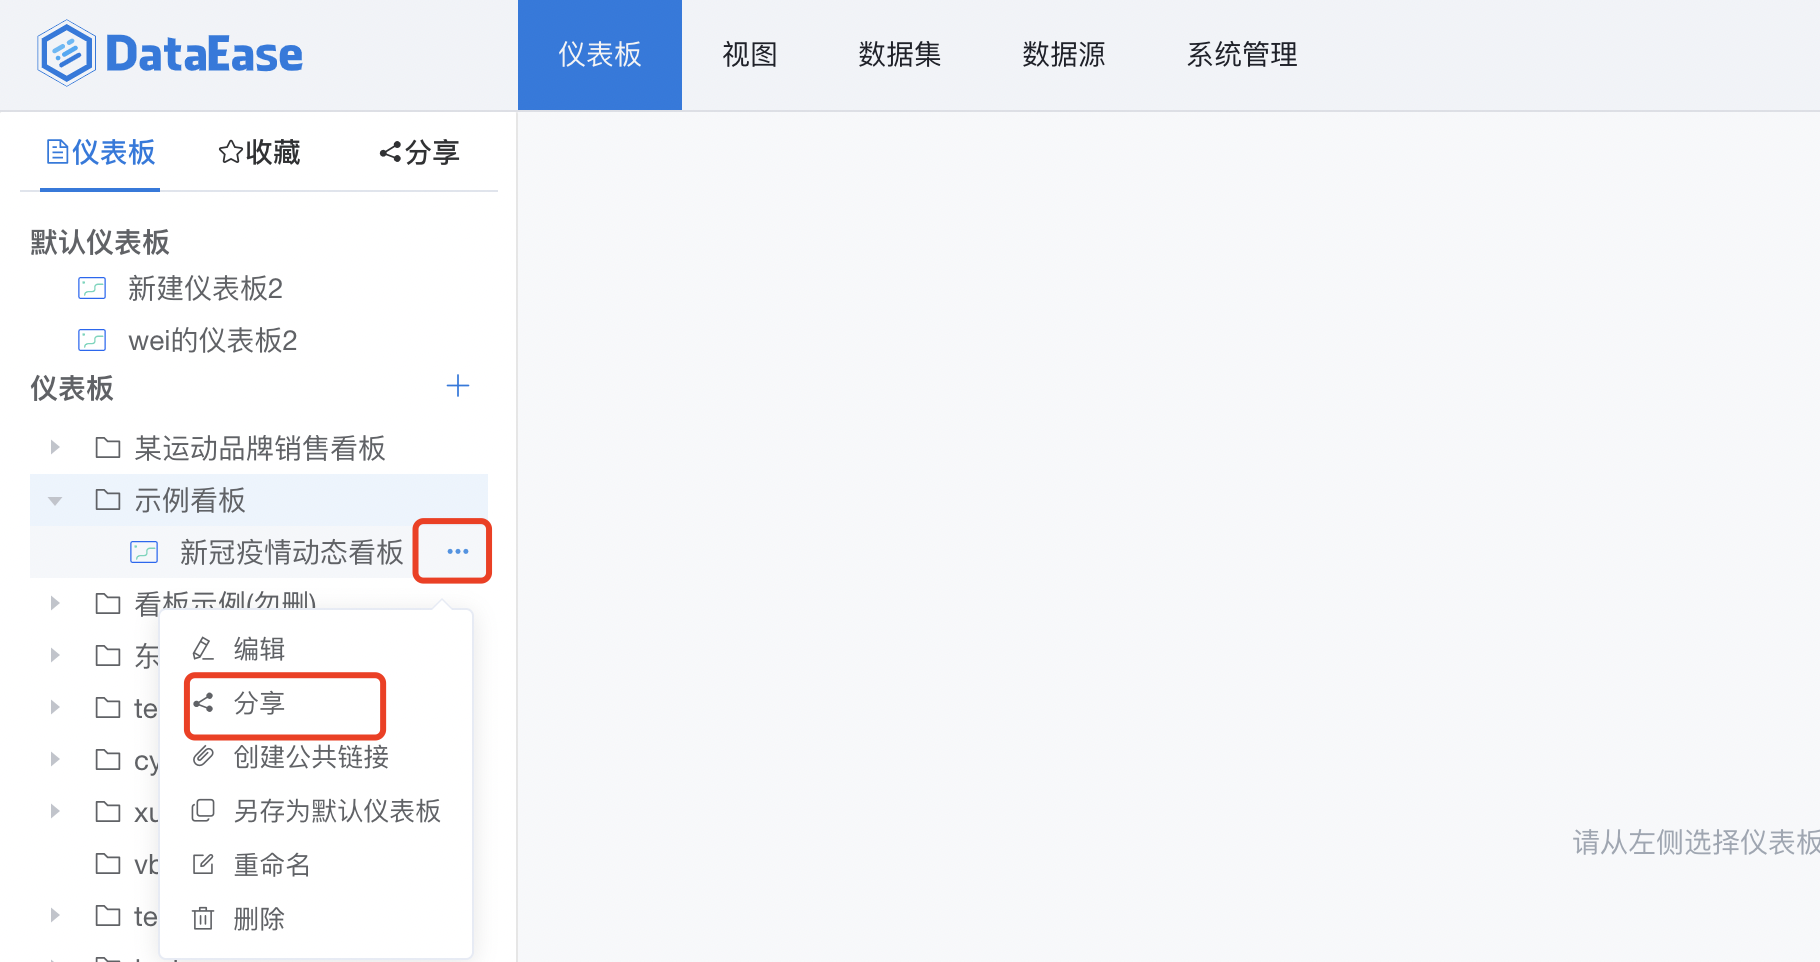This screenshot has width=1820, height=962.
Task: Click the DataEase logo
Action: click(169, 54)
